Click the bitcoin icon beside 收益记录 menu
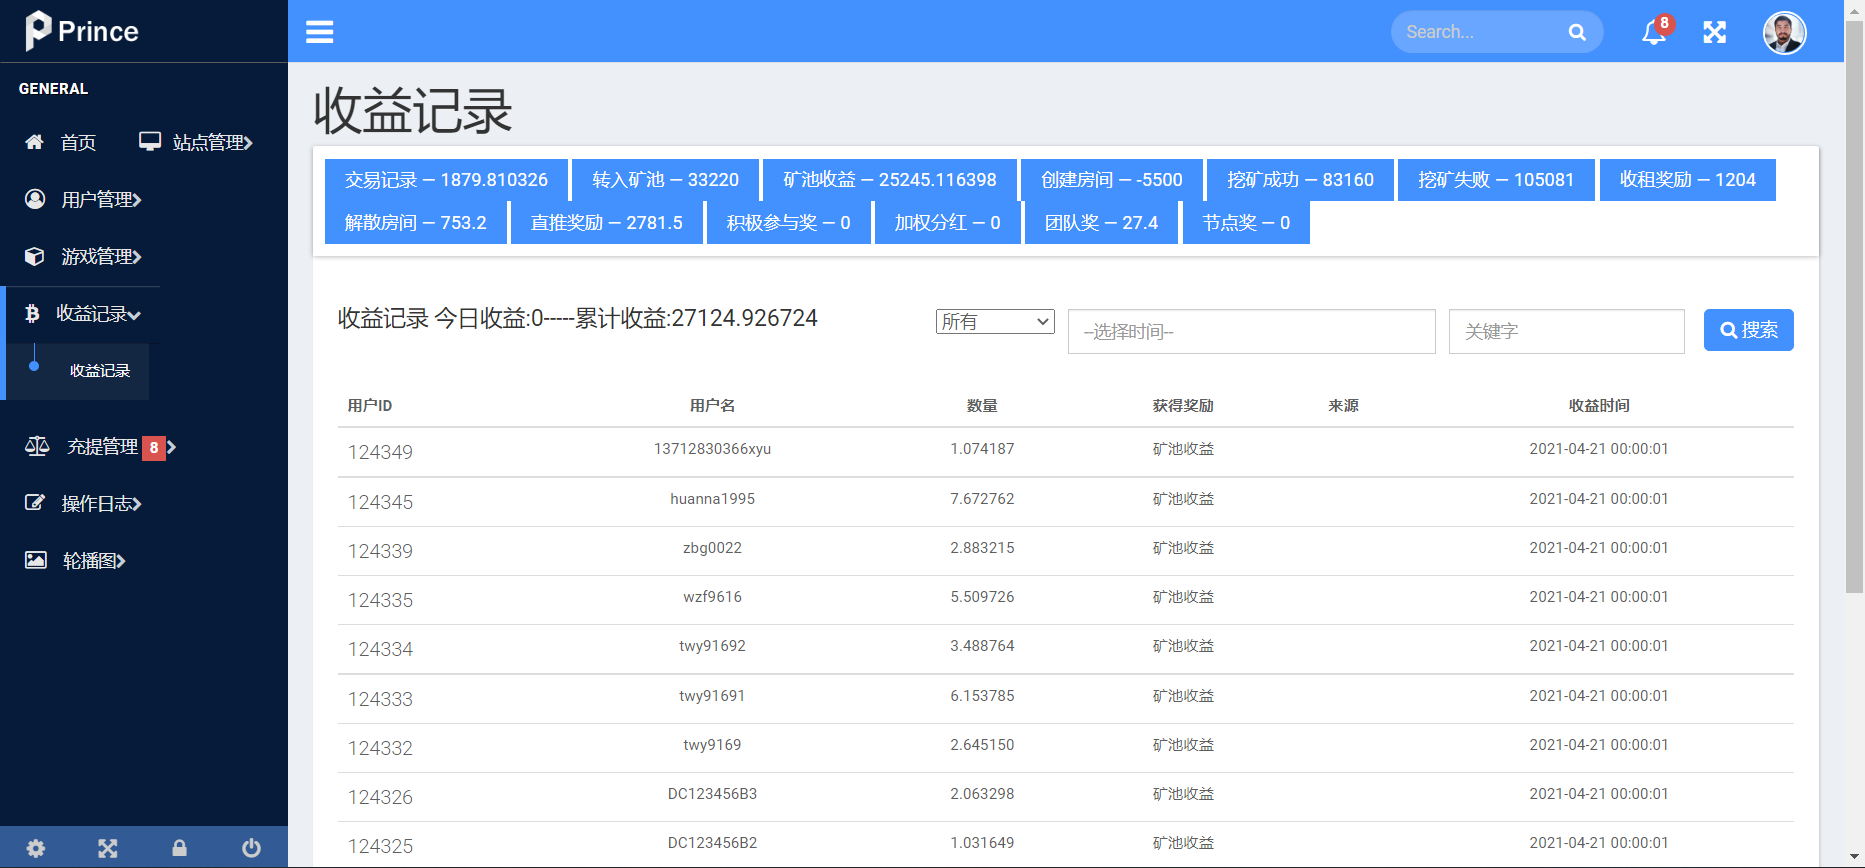Screen dimensions: 1865x868 (32, 313)
